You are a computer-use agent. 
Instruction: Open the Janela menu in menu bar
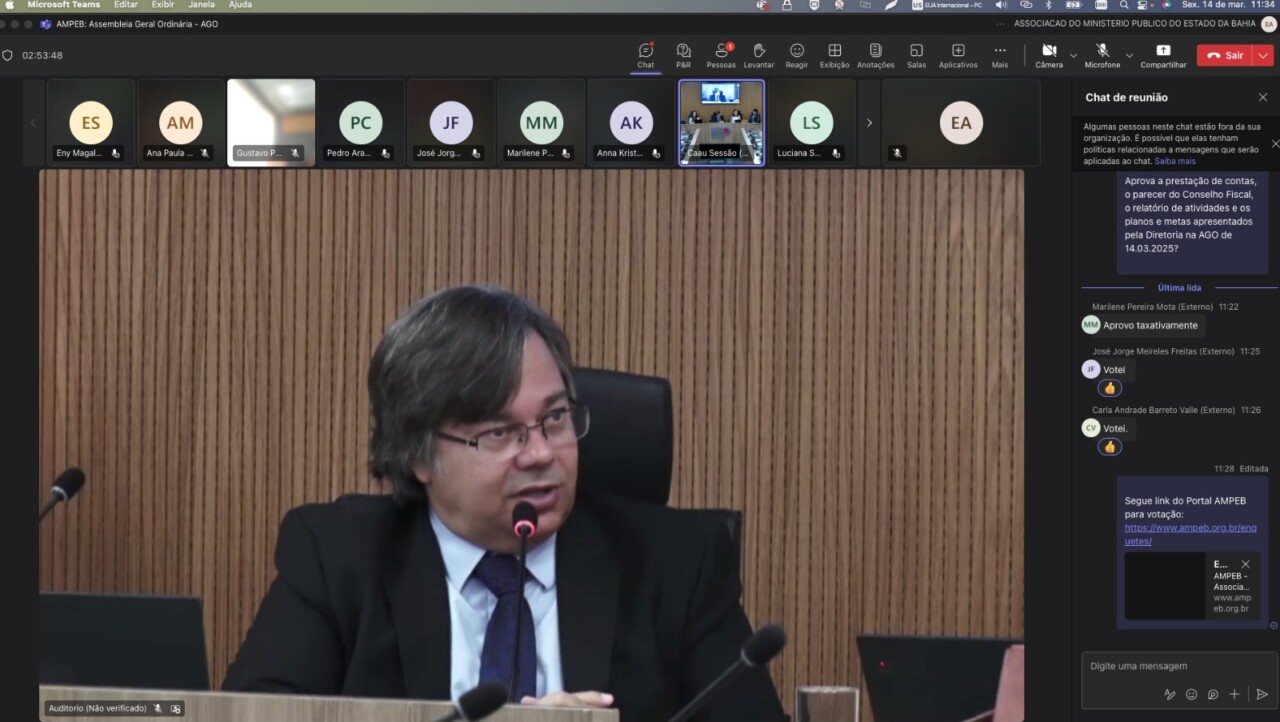201,5
